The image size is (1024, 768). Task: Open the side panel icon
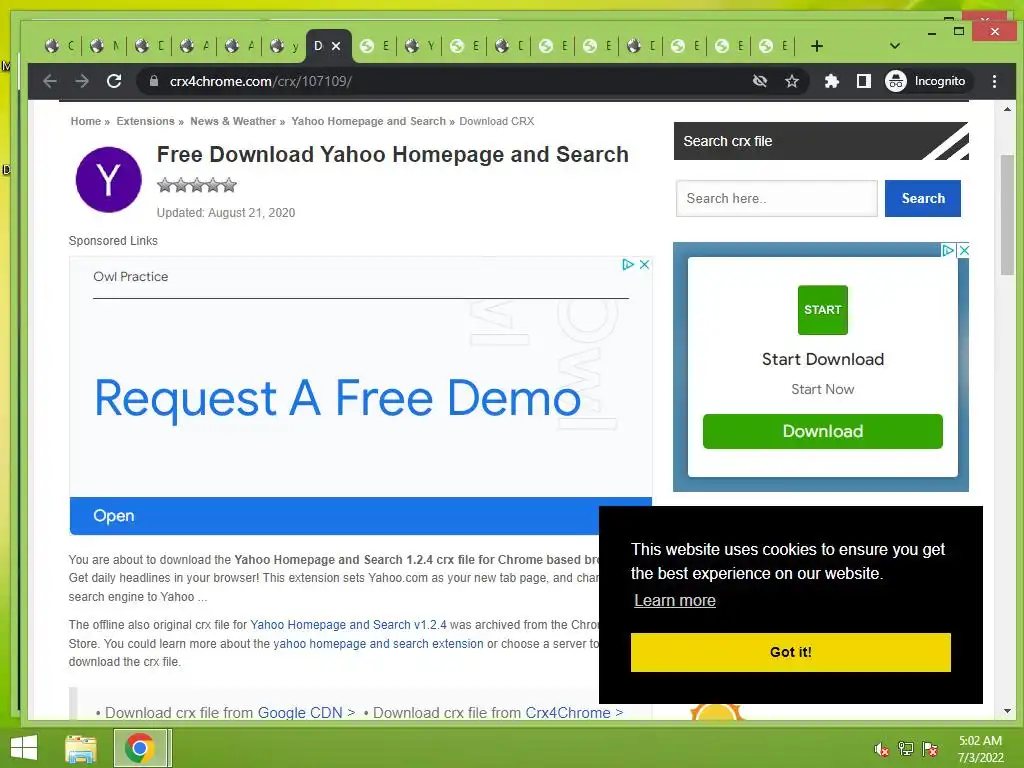[863, 81]
